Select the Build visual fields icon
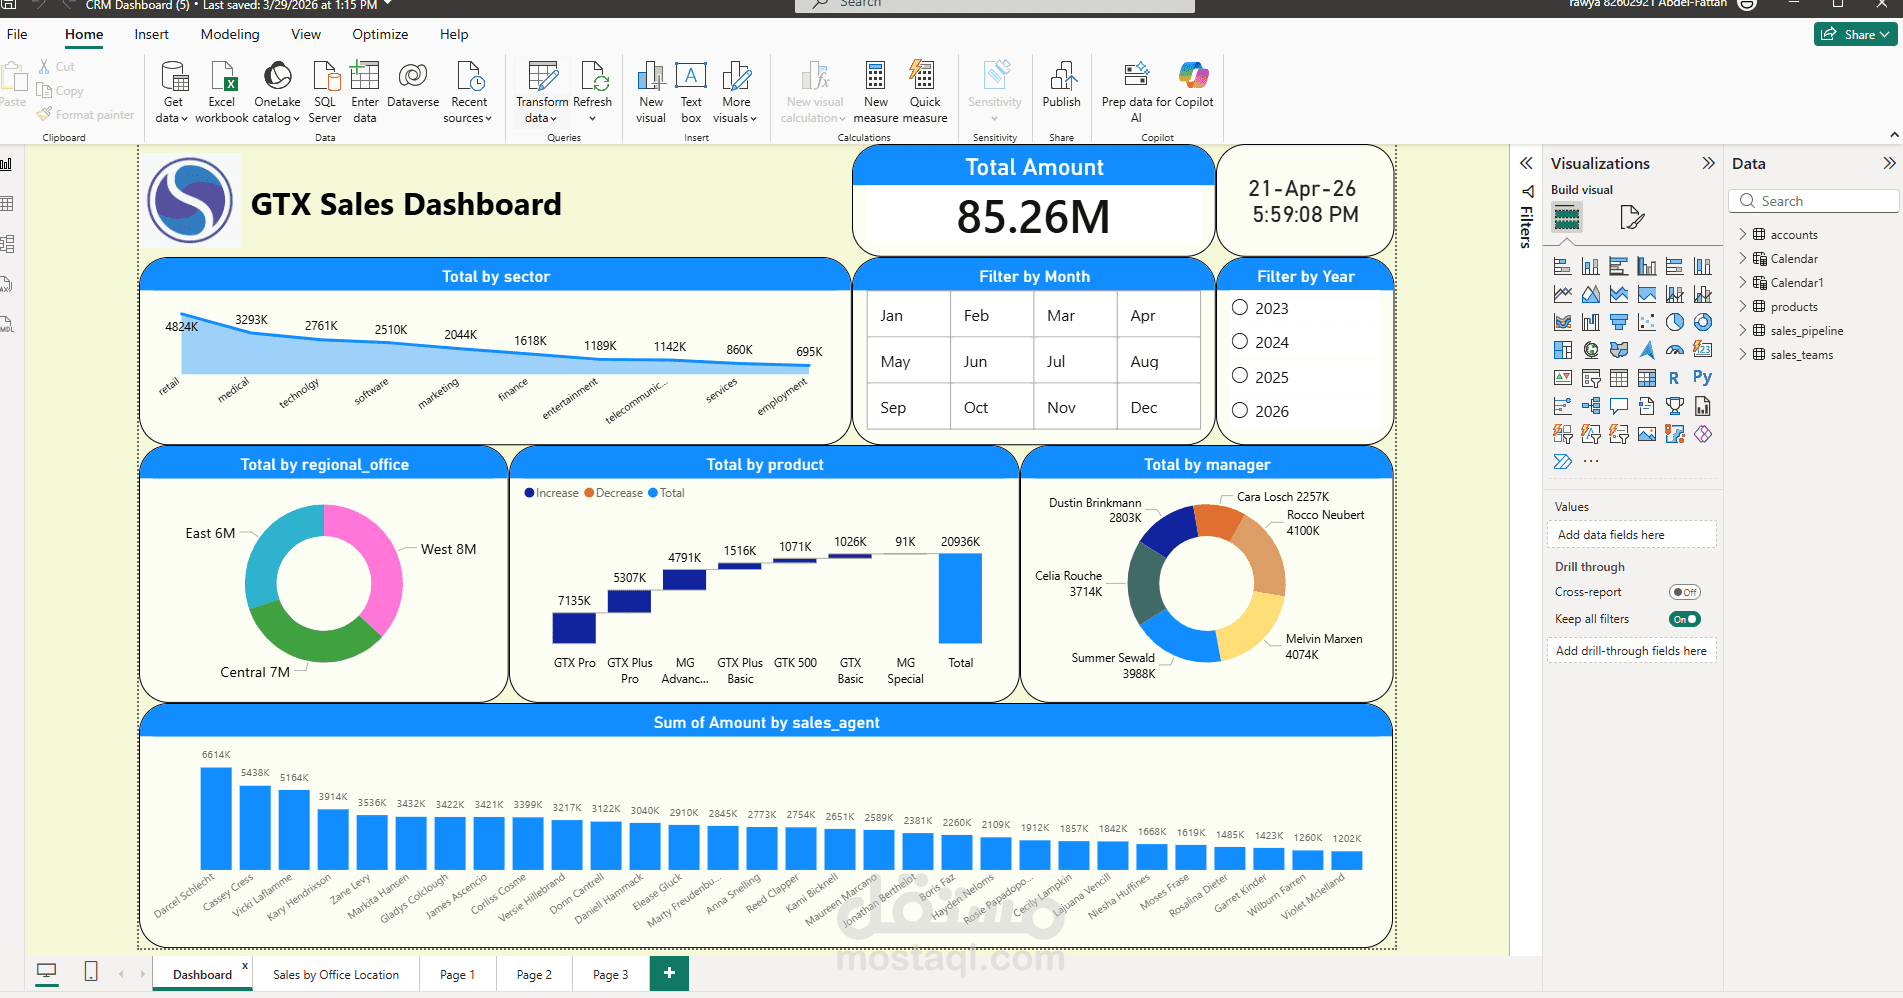Screen dimensions: 1903x998 coord(1567,217)
